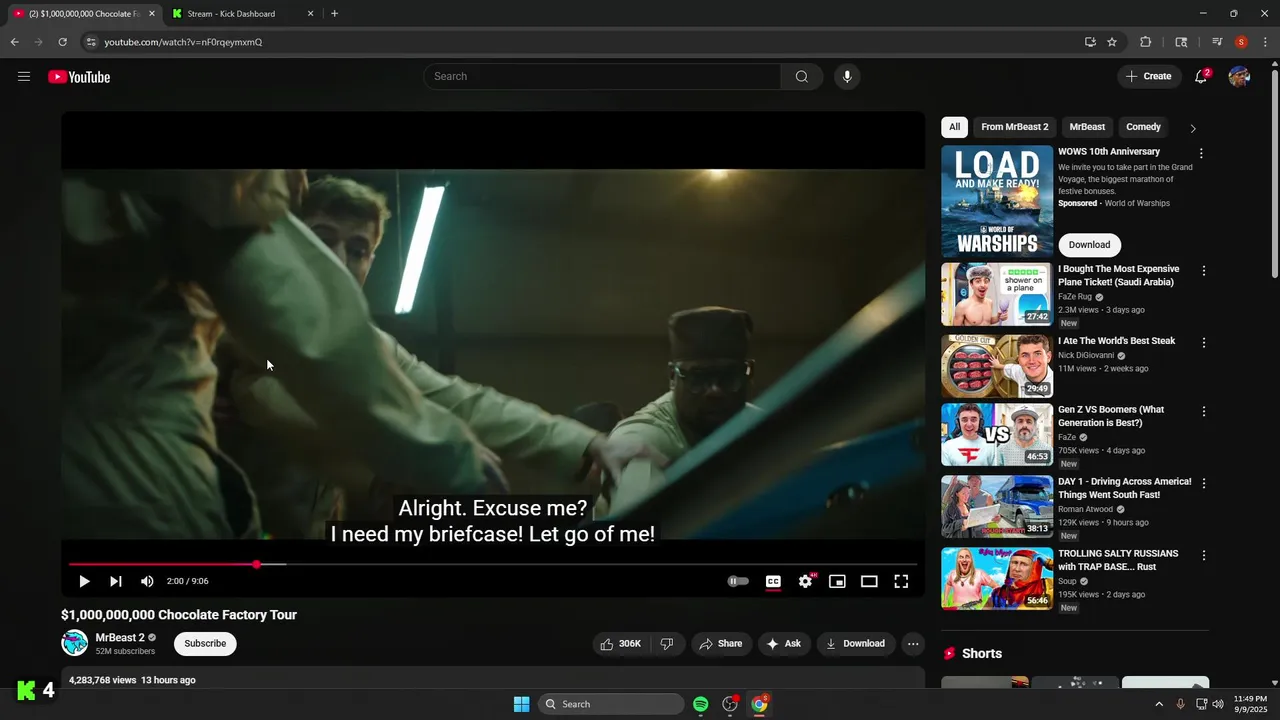This screenshot has width=1280, height=720.
Task: Open menu for TROLLING SALTY RUSSIANS video
Action: (1203, 555)
